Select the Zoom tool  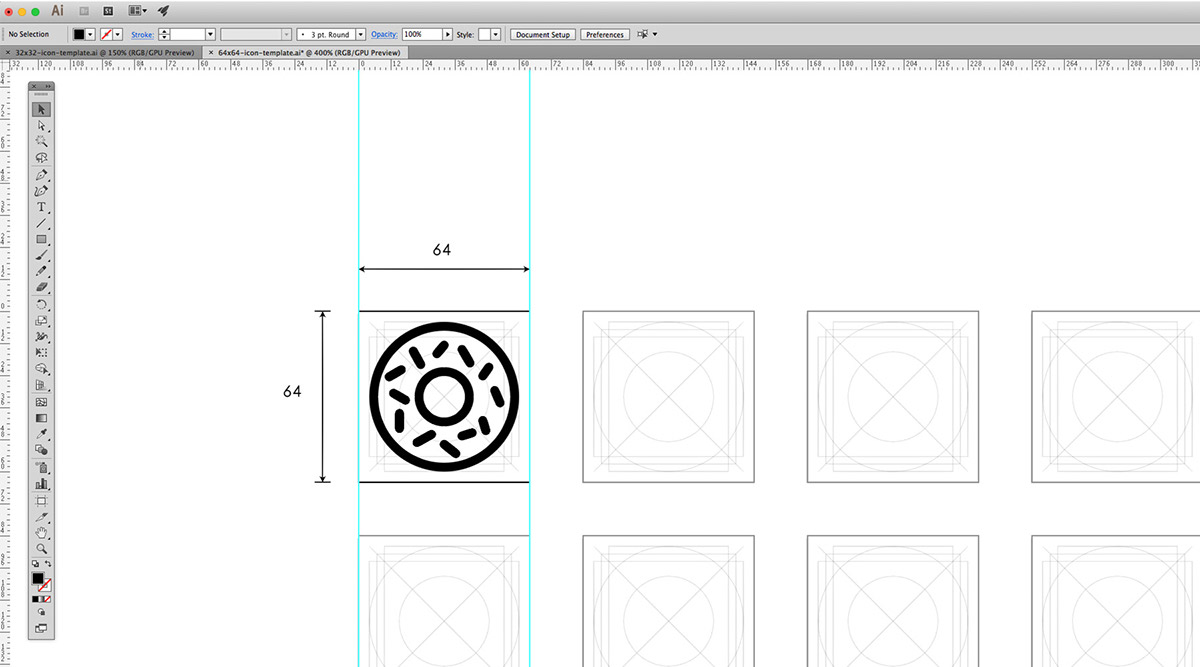tap(41, 548)
